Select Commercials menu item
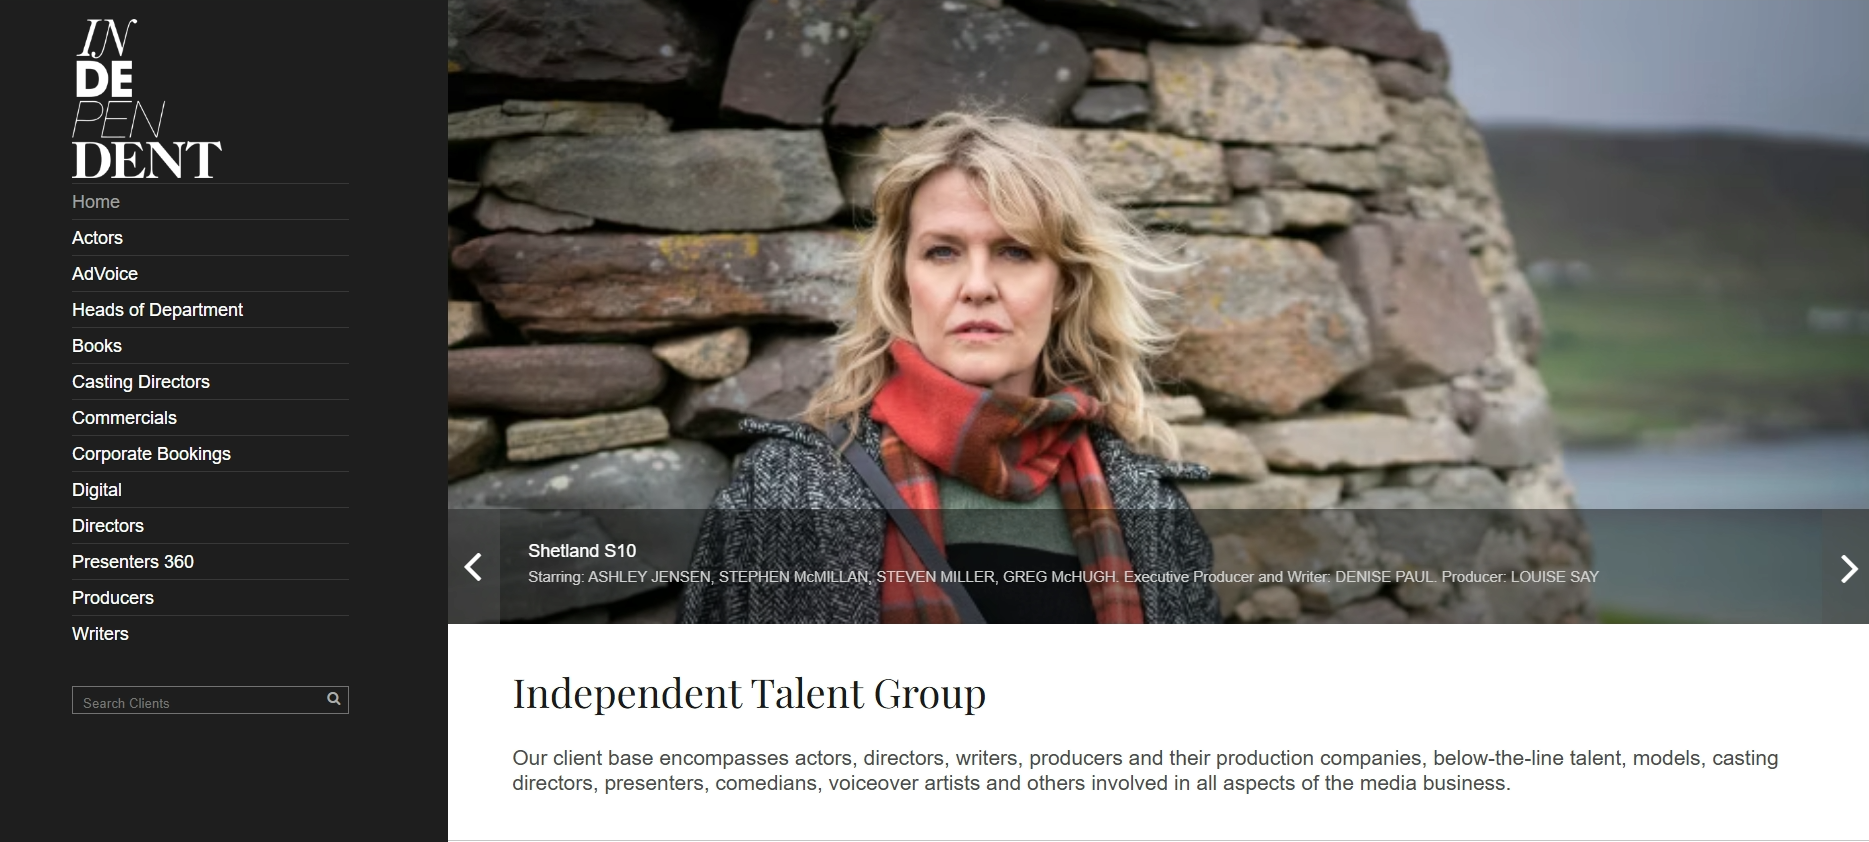 124,418
